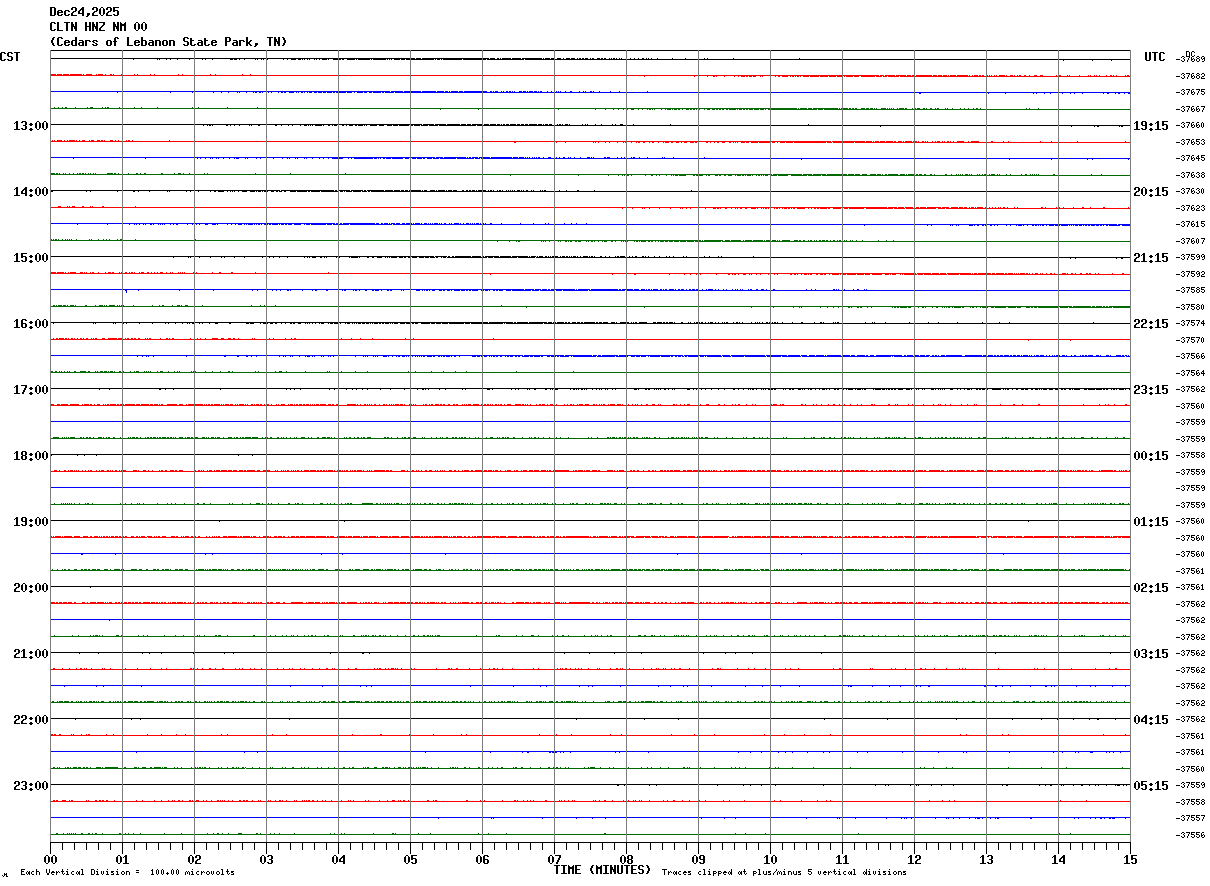Click the DC offset value "-37667"
Image resolution: width=1210 pixels, height=886 pixels.
click(x=1190, y=109)
